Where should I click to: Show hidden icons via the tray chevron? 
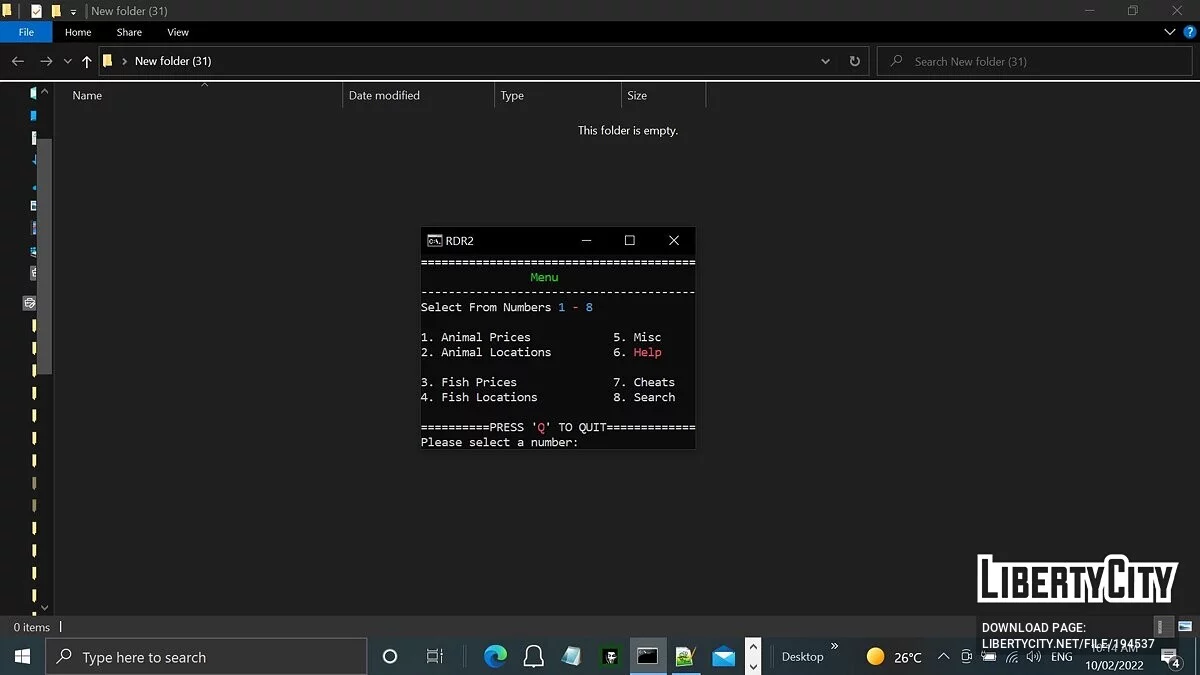(x=943, y=656)
